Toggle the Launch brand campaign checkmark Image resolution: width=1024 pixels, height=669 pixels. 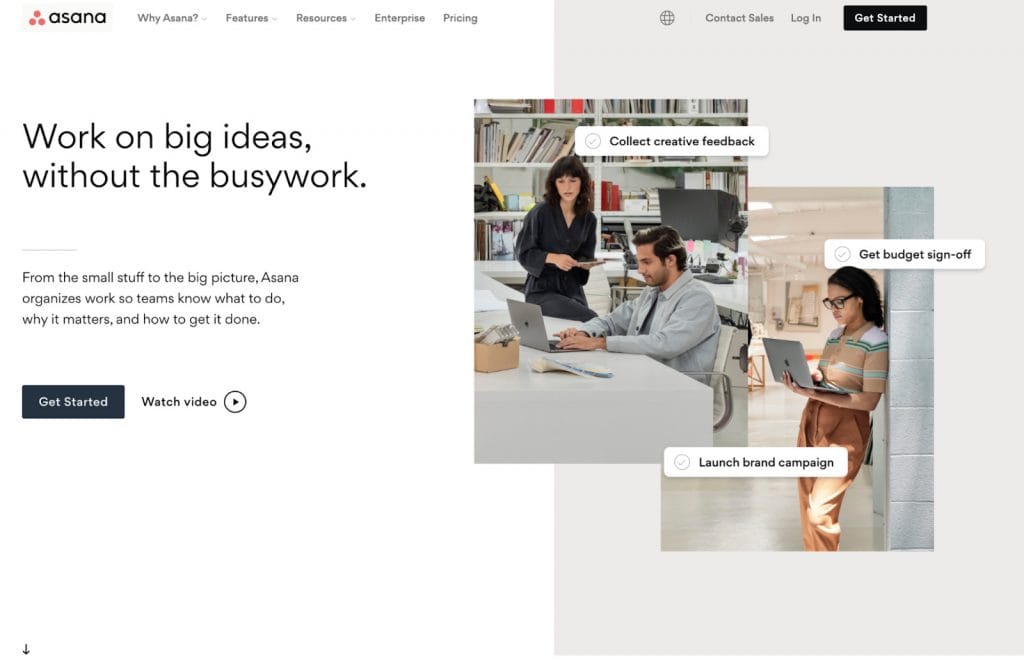pyautogui.click(x=682, y=462)
